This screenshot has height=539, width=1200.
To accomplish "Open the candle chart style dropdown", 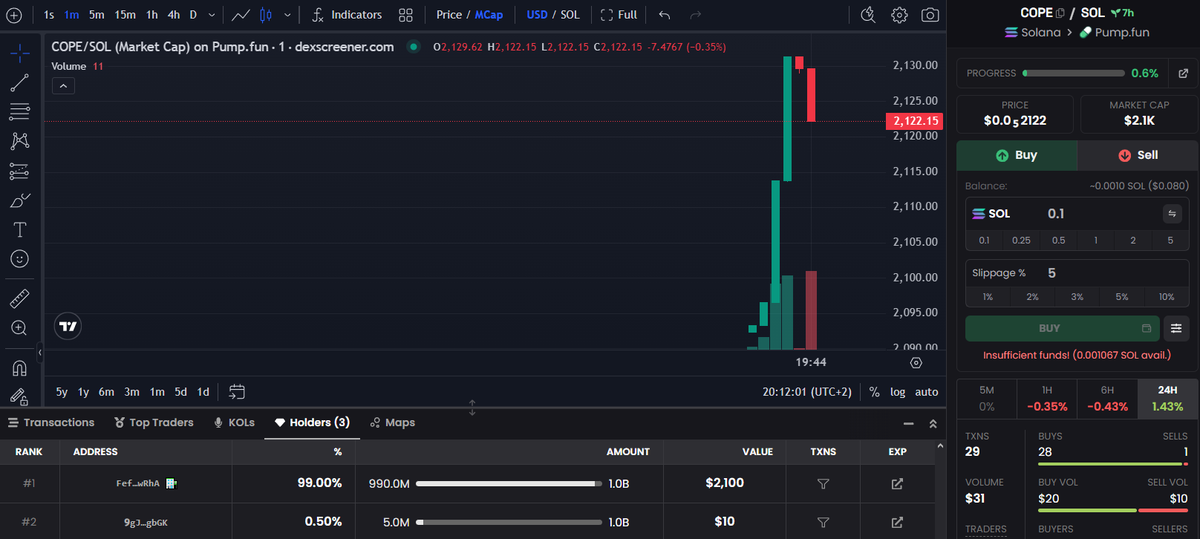I will pos(288,15).
